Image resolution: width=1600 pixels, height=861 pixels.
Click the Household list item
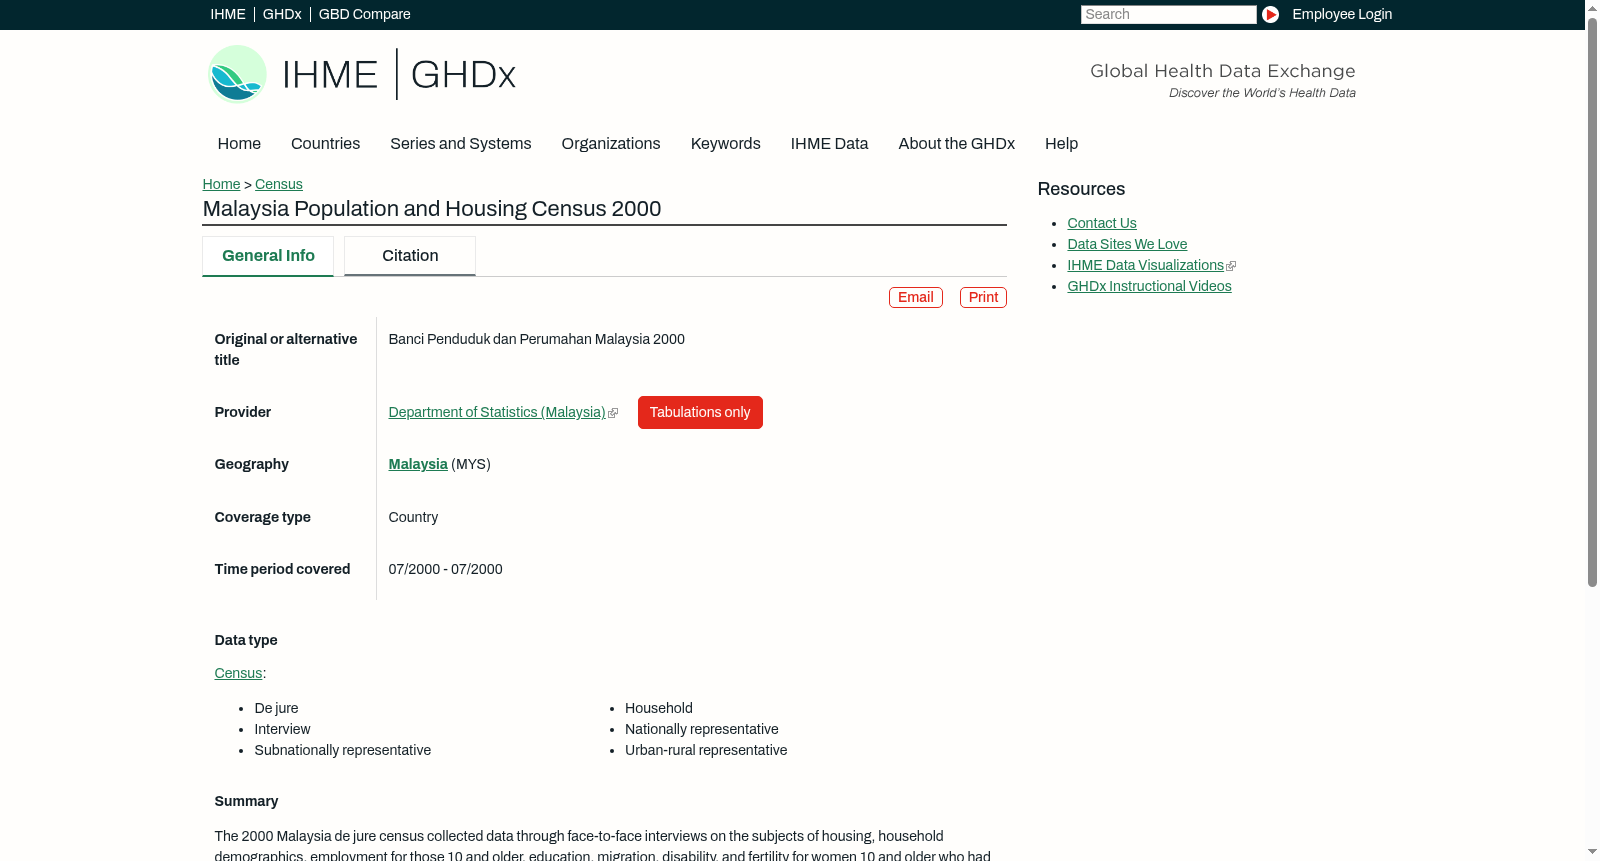tap(659, 708)
